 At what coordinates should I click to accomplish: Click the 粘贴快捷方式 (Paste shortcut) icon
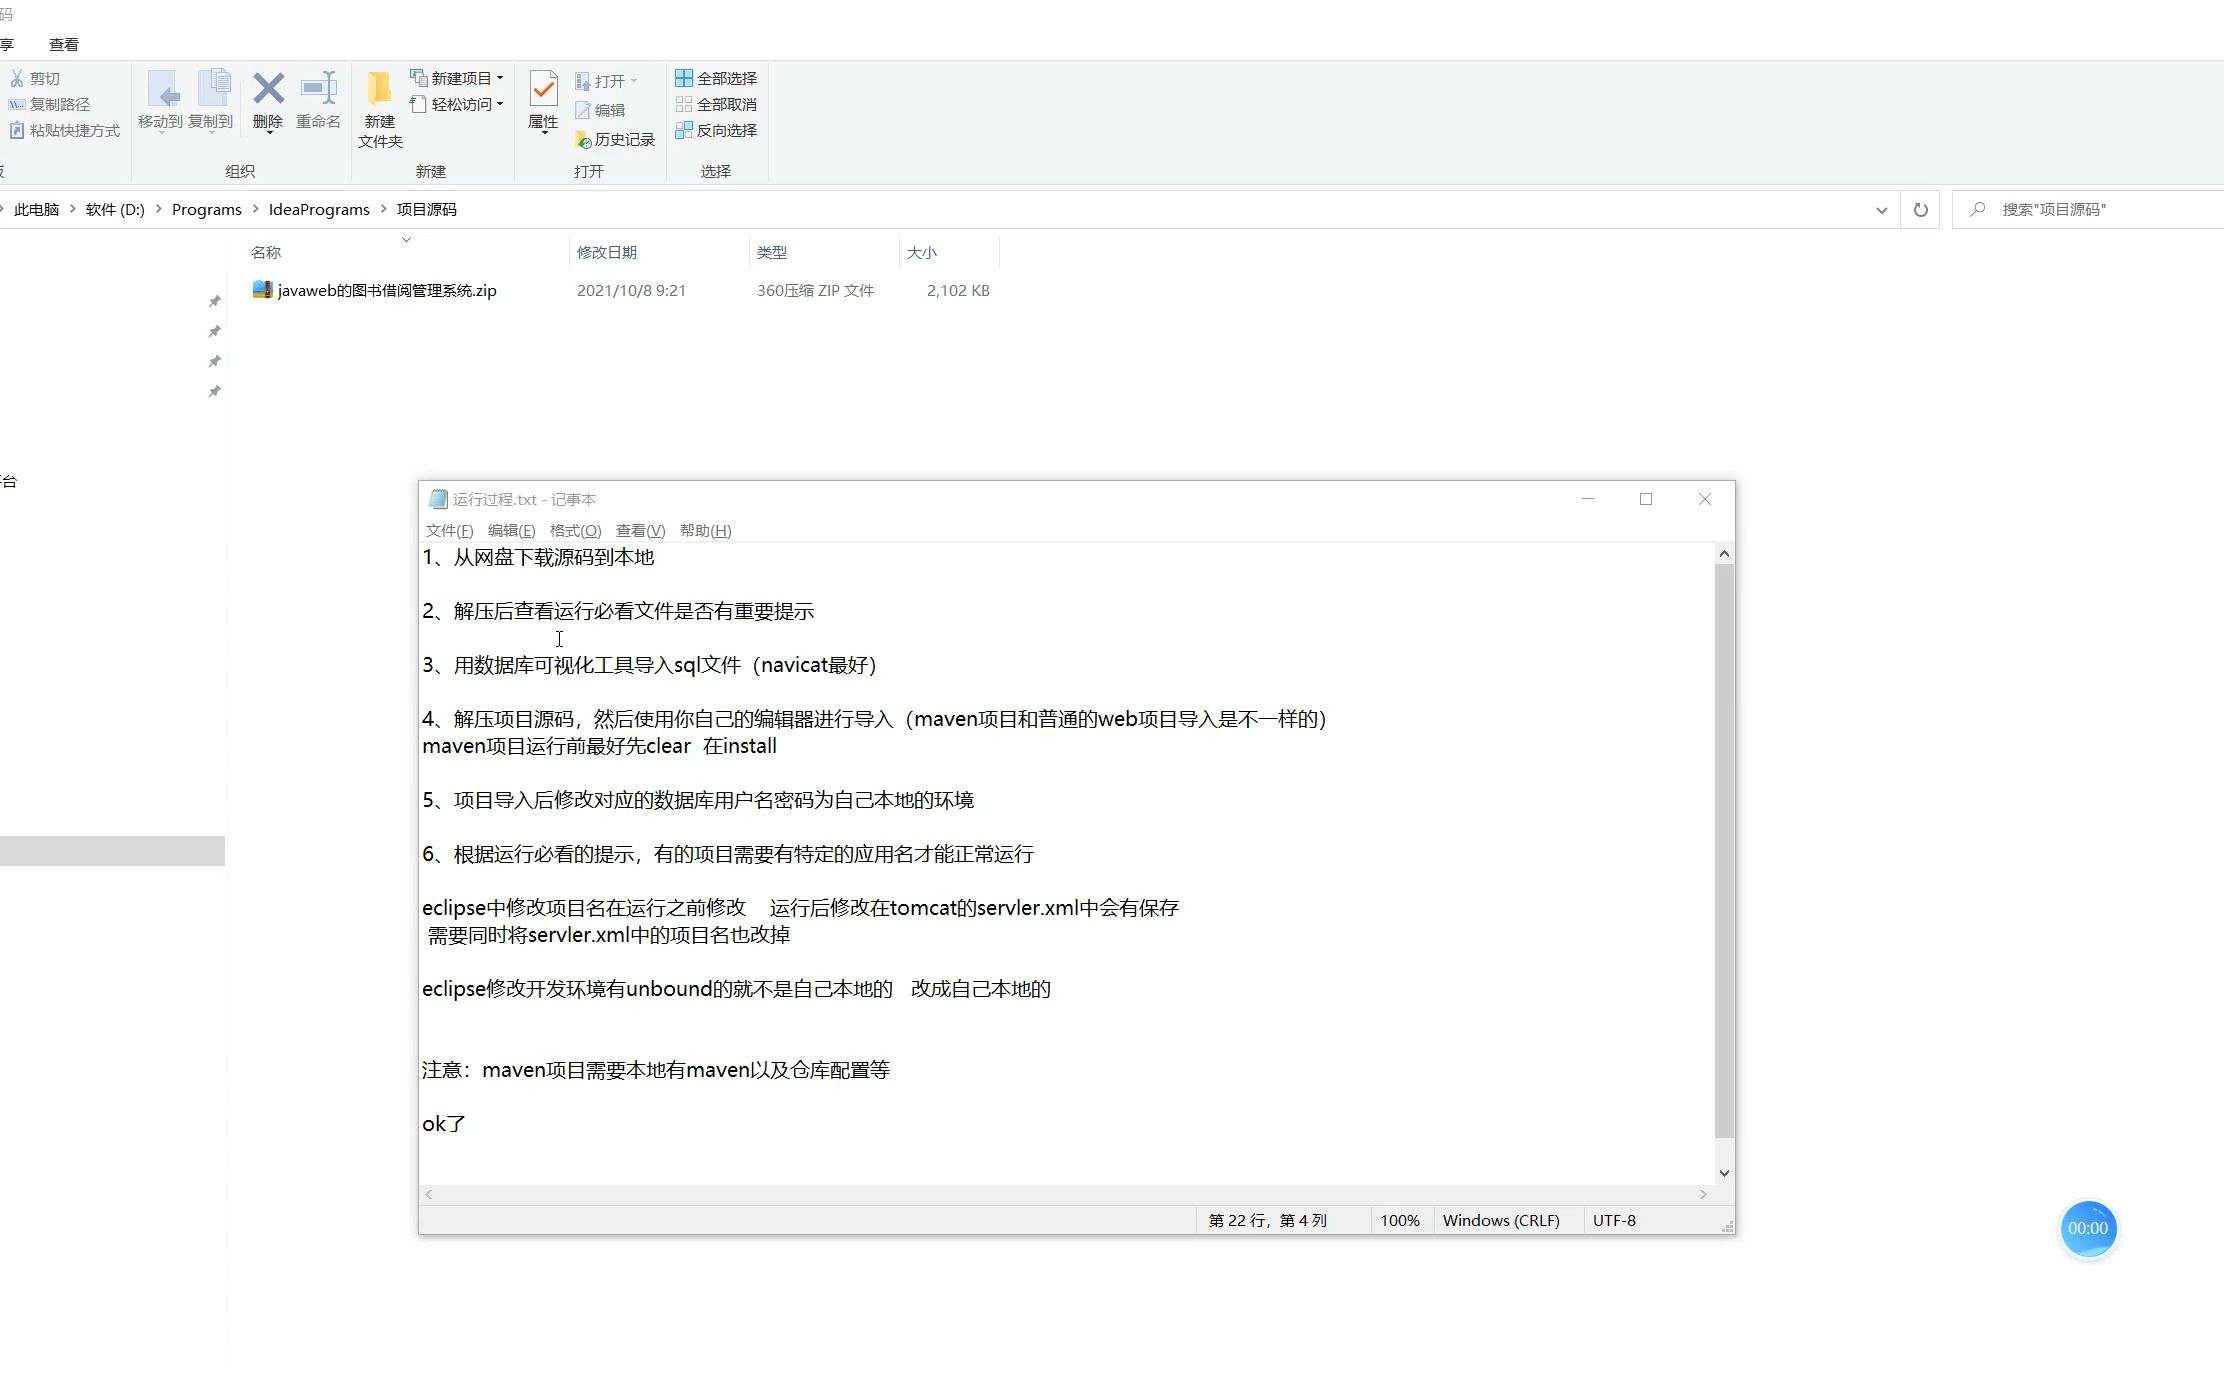pos(64,130)
